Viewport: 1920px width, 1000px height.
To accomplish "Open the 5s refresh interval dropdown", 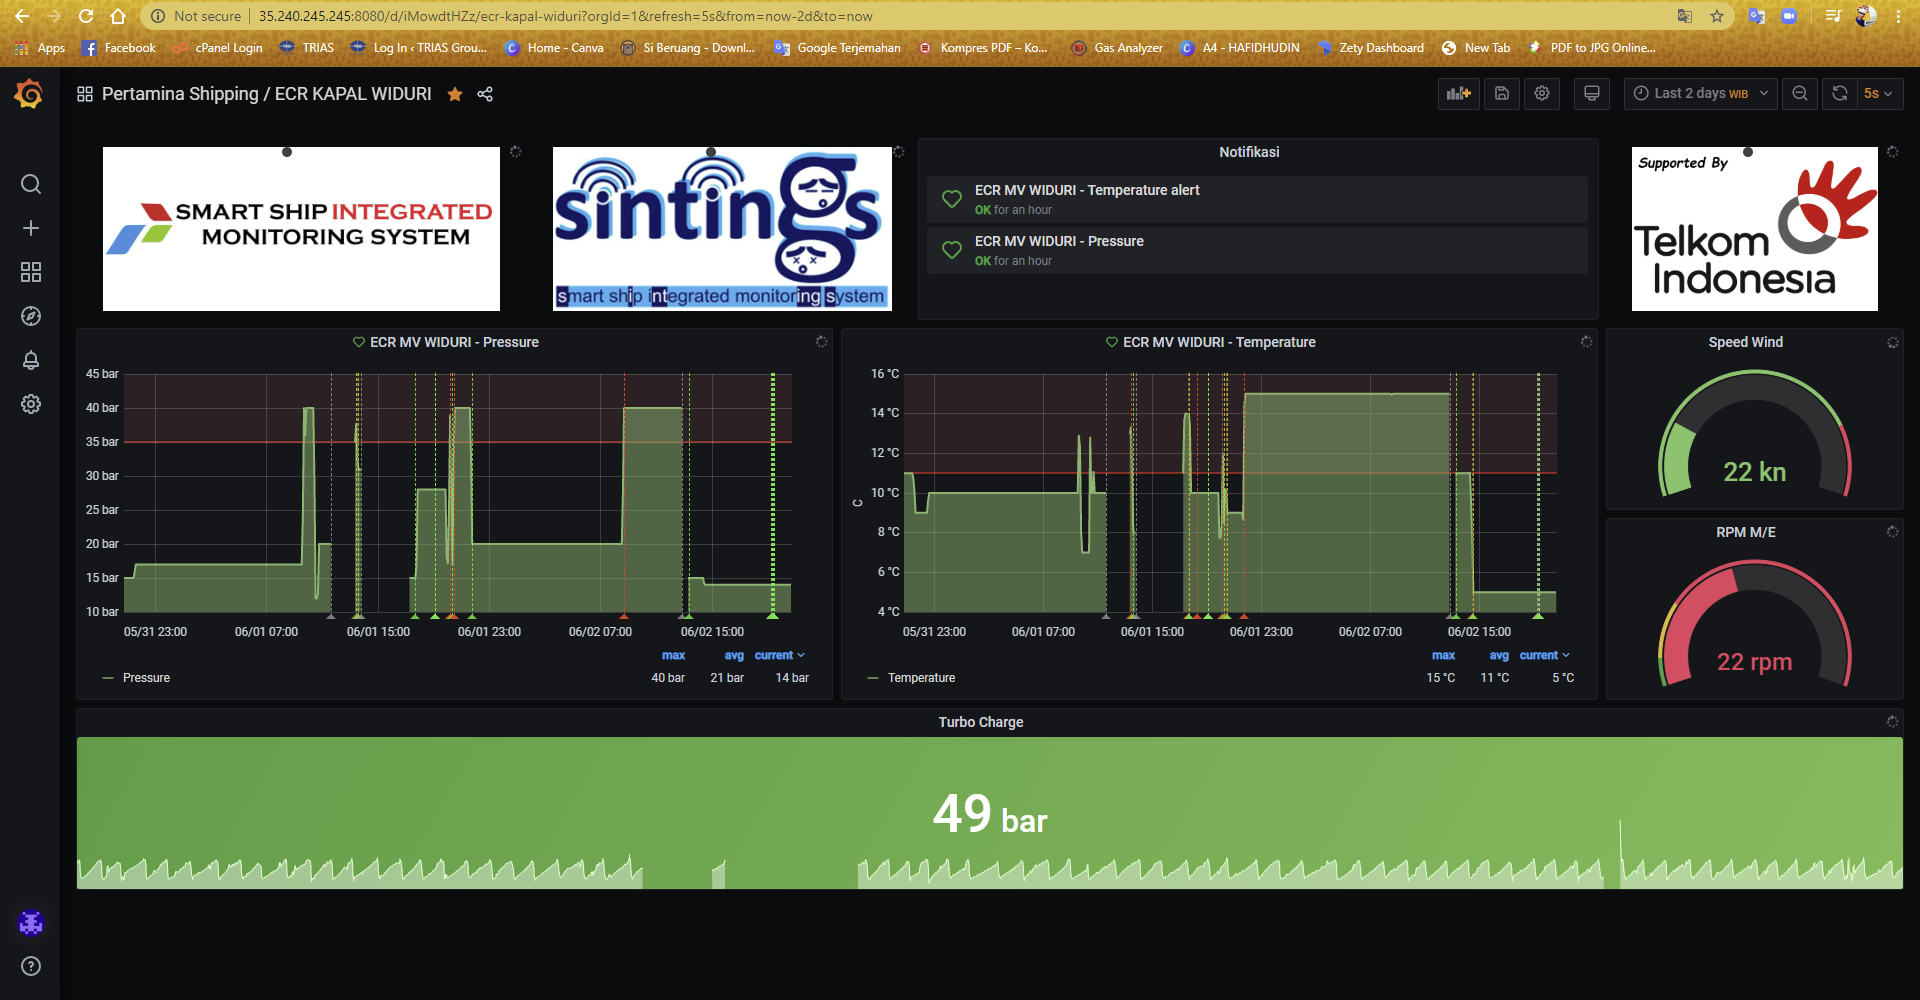I will 1875,93.
